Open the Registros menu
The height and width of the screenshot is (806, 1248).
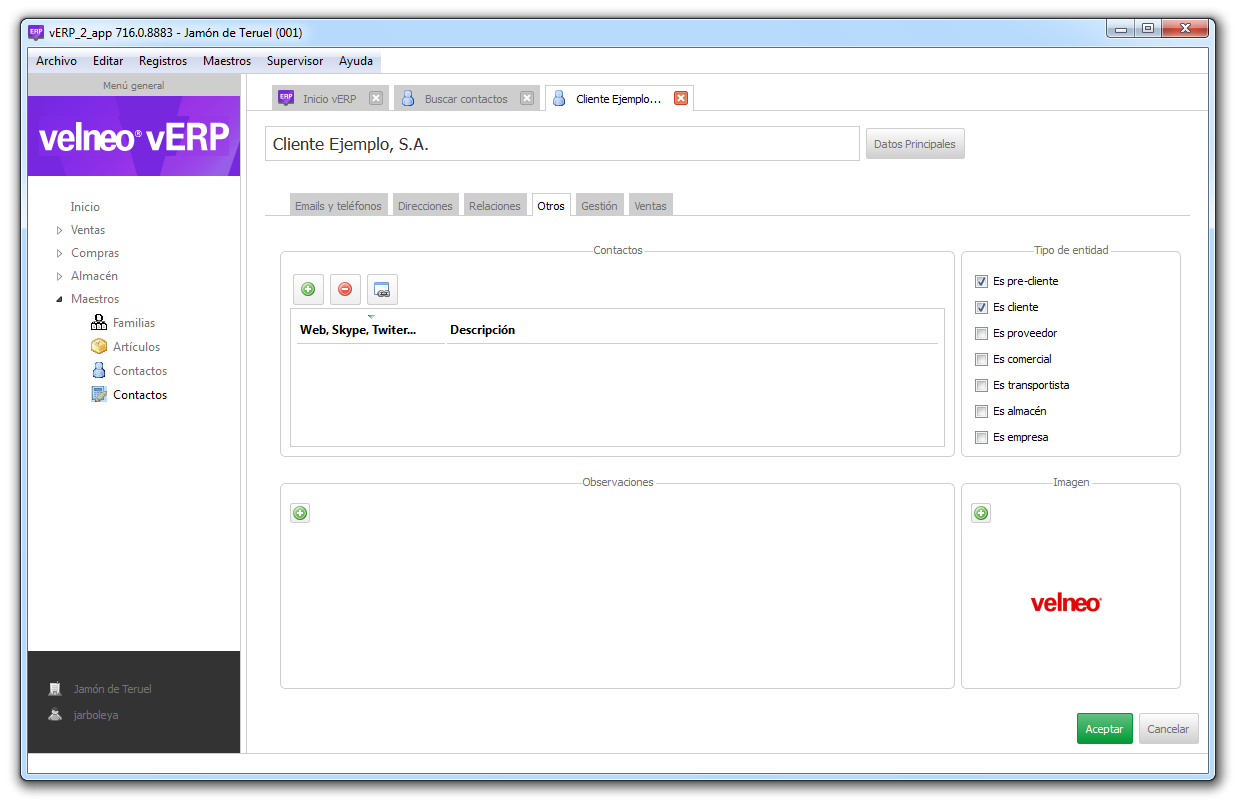pyautogui.click(x=163, y=61)
